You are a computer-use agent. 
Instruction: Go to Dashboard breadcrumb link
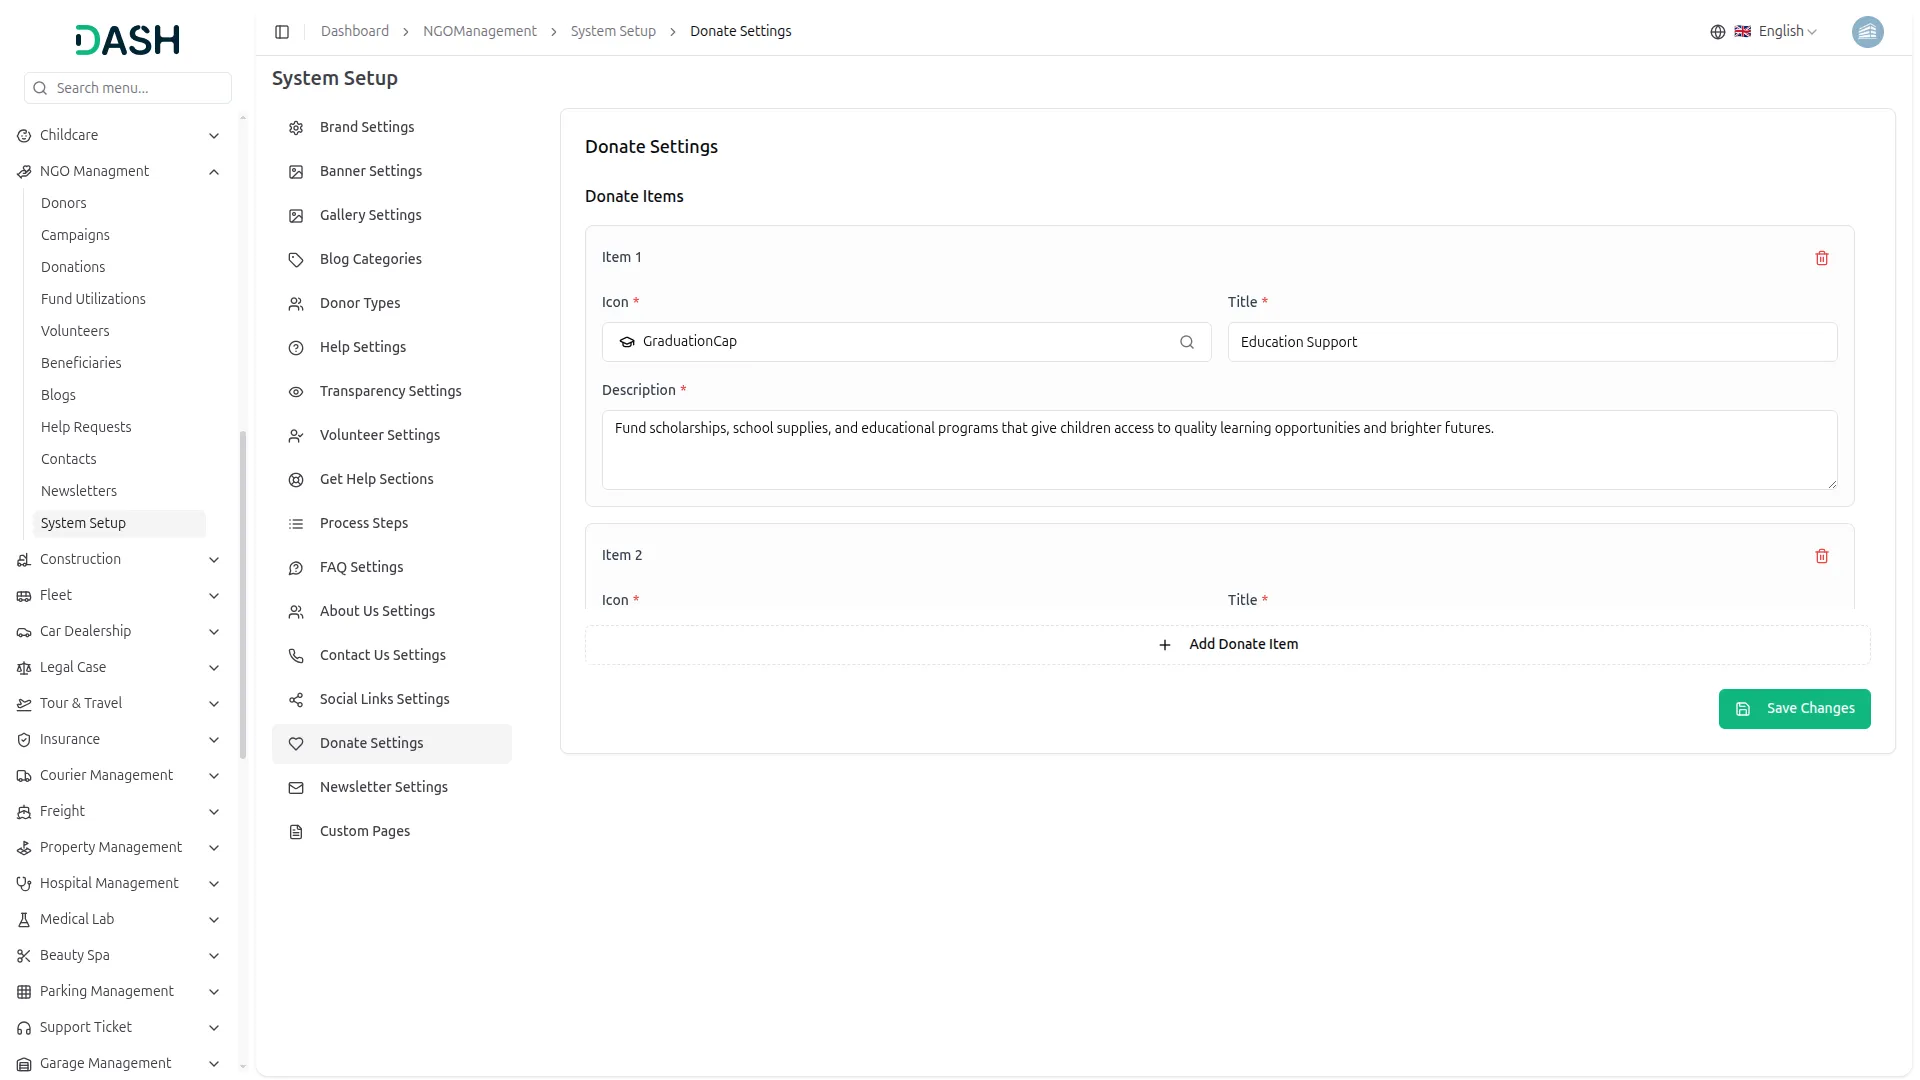354,32
